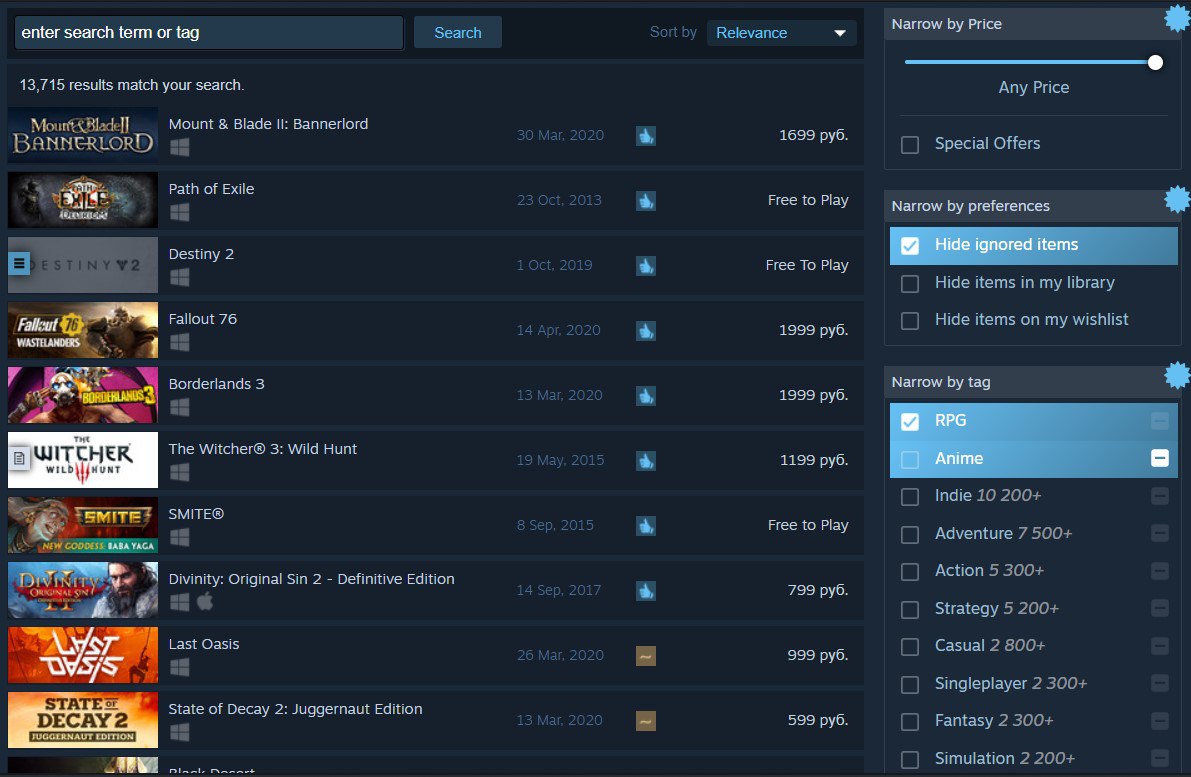Click the gear badge on Narrow by Price panel
The image size is (1191, 777).
[1177, 18]
